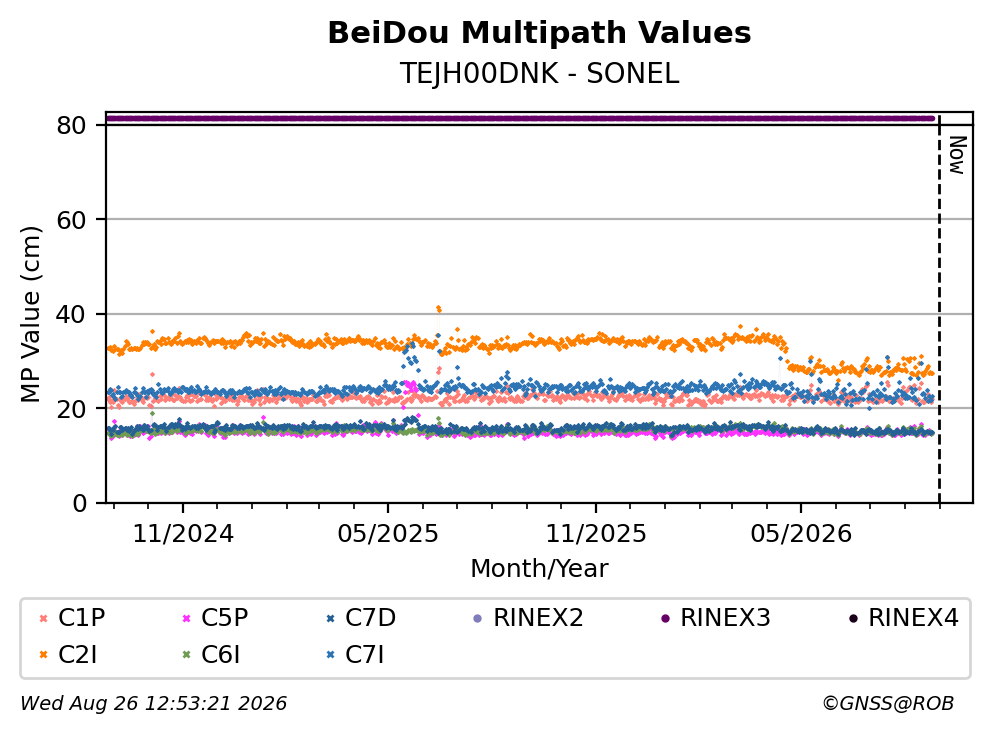The width and height of the screenshot is (993, 734).
Task: Click the C6I green legend marker
Action: pyautogui.click(x=187, y=655)
